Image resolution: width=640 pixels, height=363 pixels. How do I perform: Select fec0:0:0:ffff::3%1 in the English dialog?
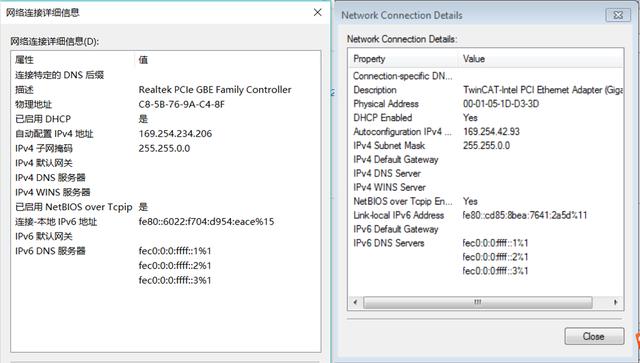point(496,271)
